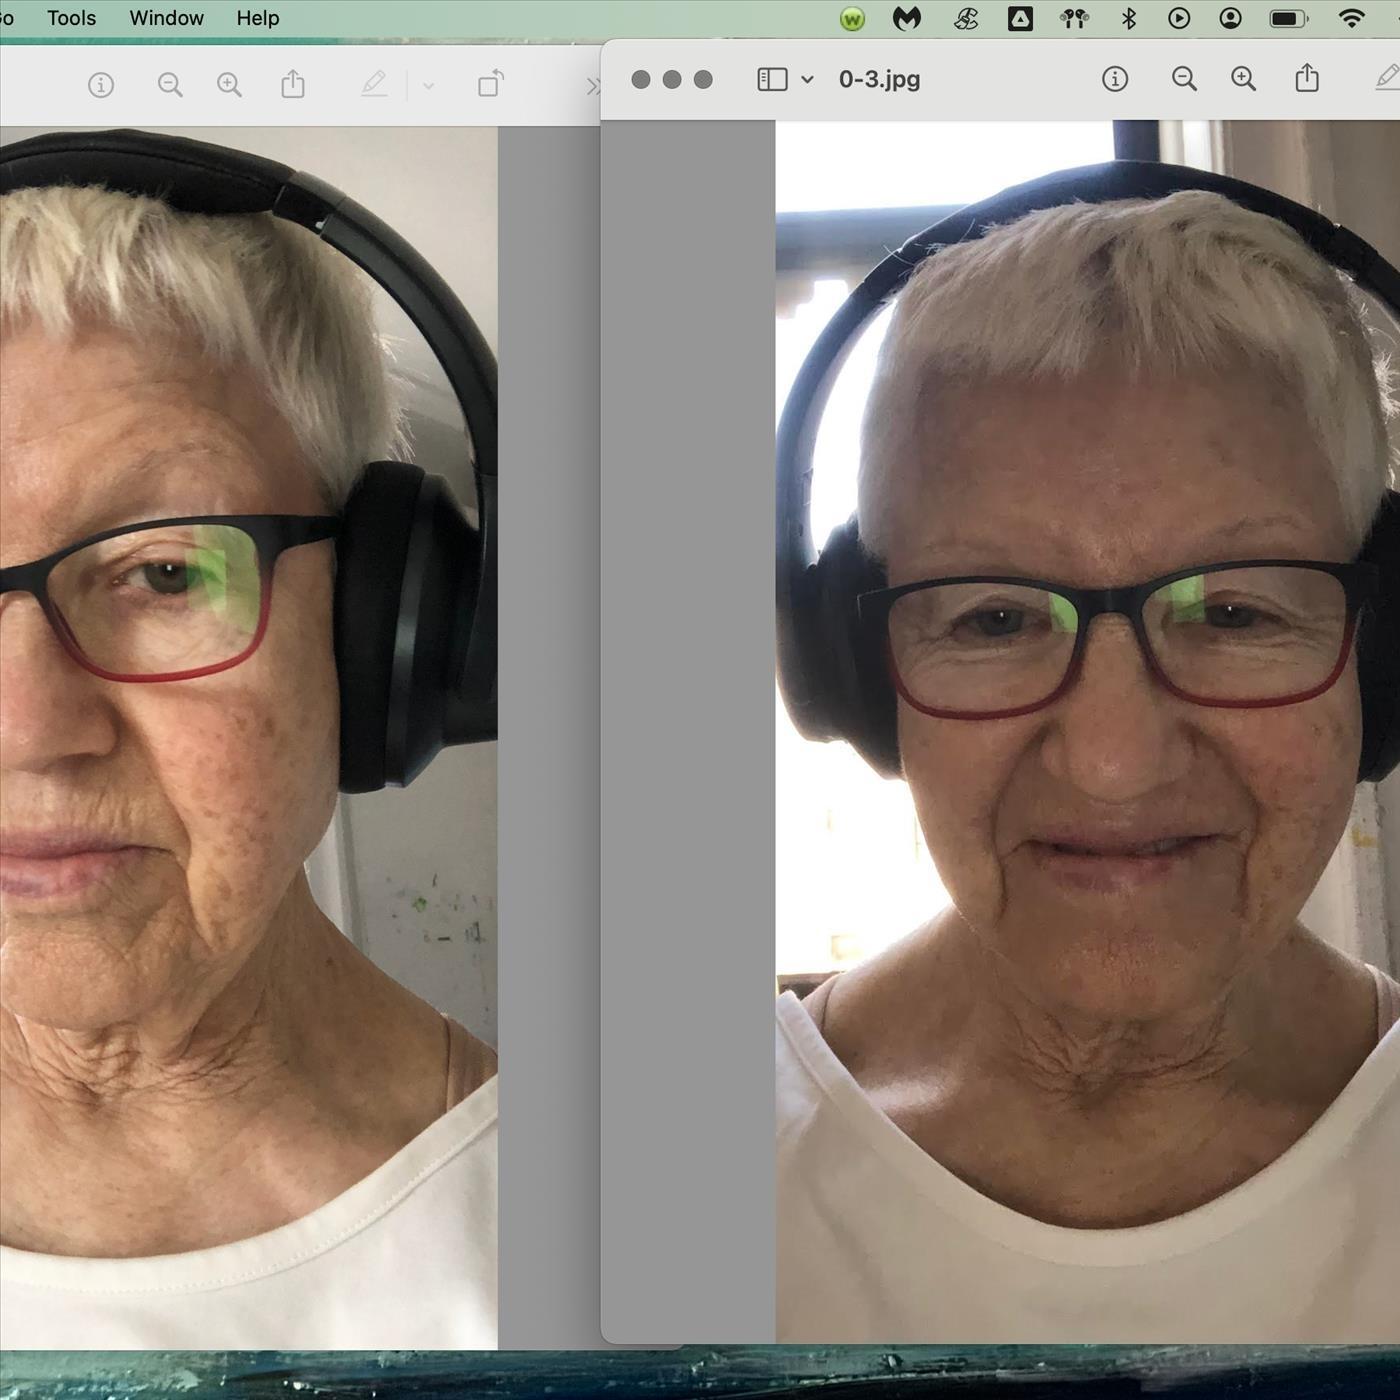Zoom in on the 0-3.jpg image

click(1243, 79)
